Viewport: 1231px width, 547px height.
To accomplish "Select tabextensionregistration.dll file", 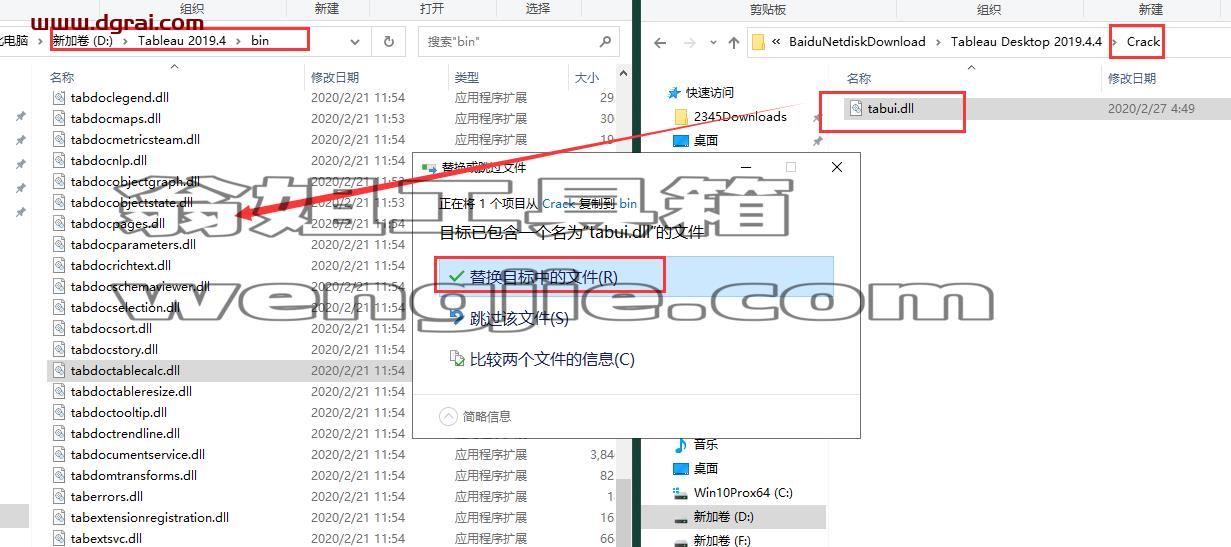I will click(150, 518).
